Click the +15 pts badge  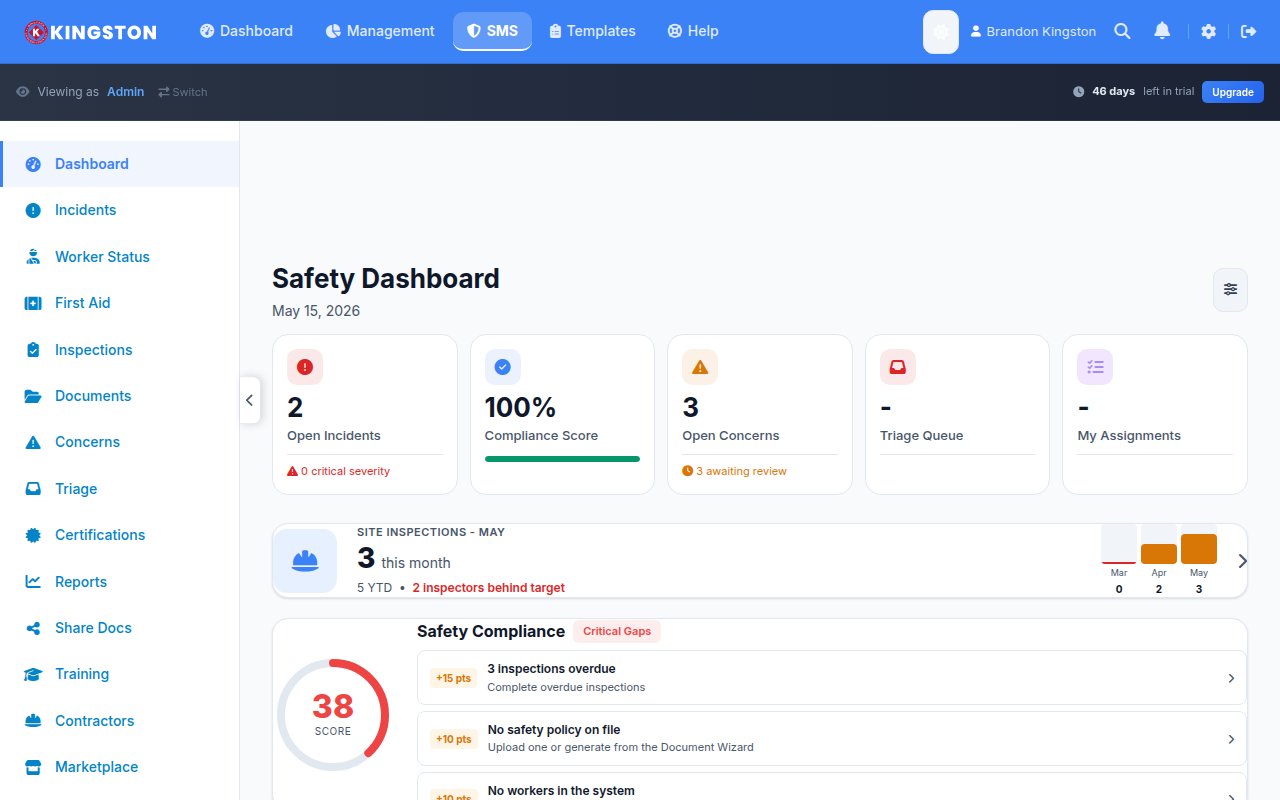point(453,678)
